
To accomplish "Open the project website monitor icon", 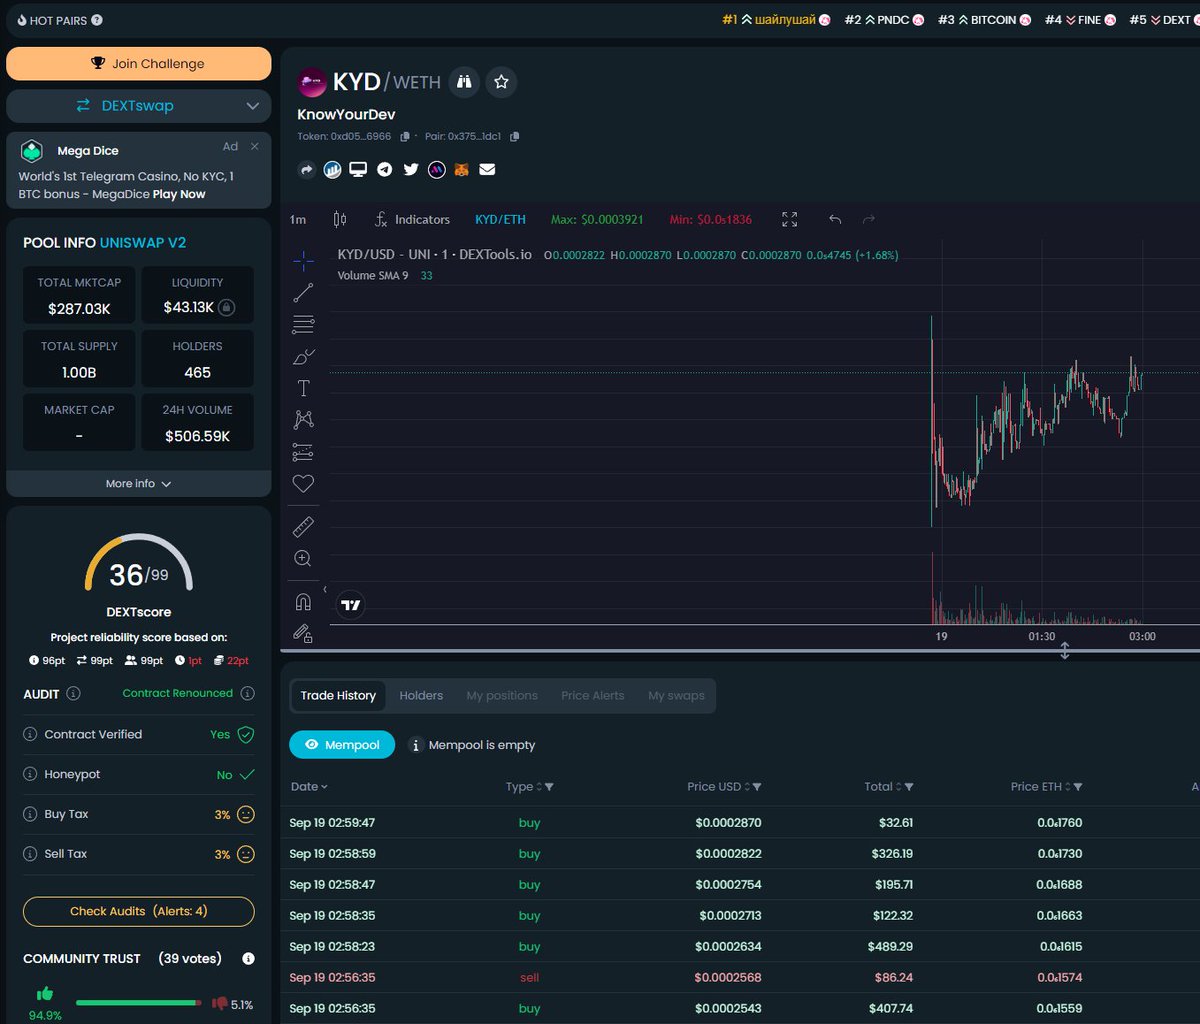I will (x=358, y=170).
